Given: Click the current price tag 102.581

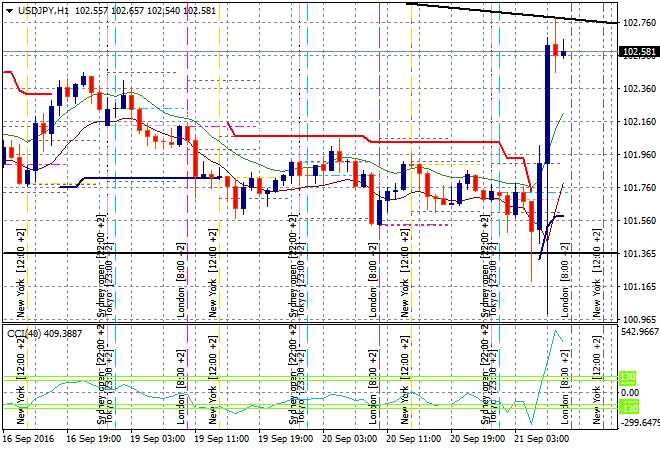Looking at the screenshot, I should (638, 52).
